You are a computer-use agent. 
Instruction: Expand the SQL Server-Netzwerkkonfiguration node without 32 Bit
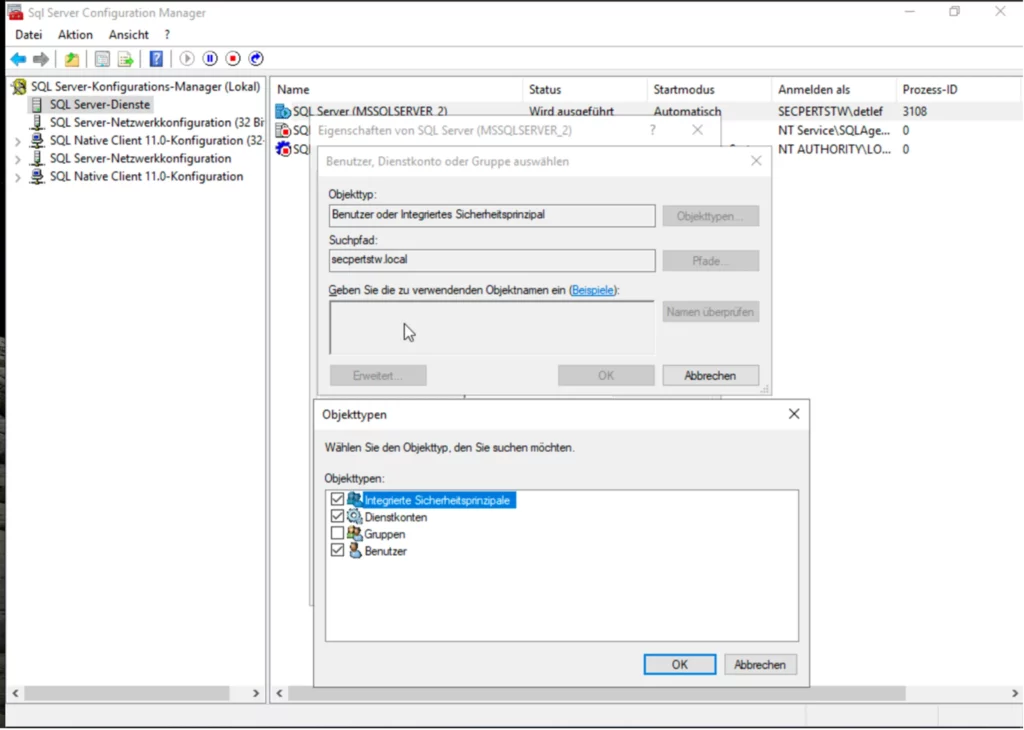tap(18, 159)
